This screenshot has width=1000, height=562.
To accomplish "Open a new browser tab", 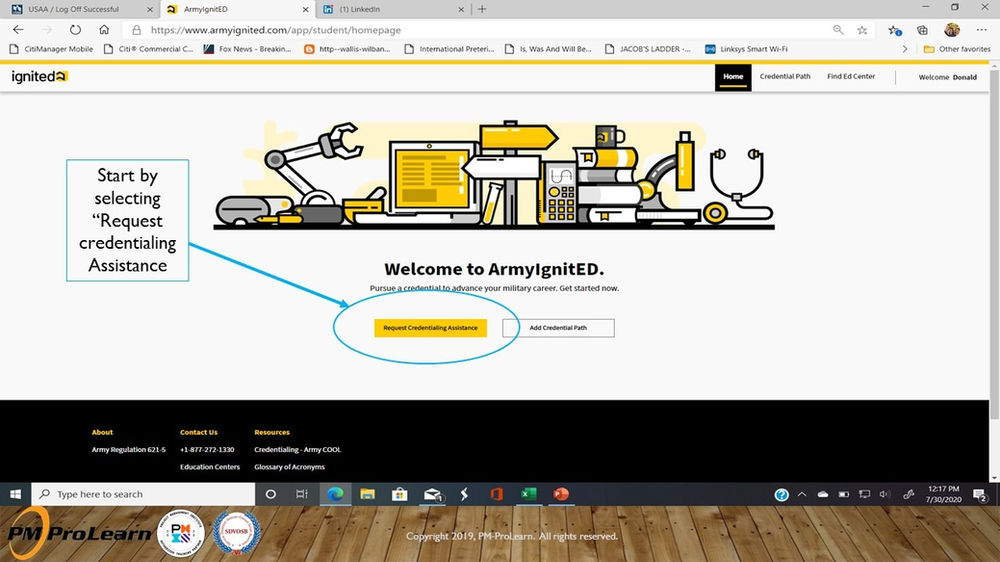I will 482,9.
